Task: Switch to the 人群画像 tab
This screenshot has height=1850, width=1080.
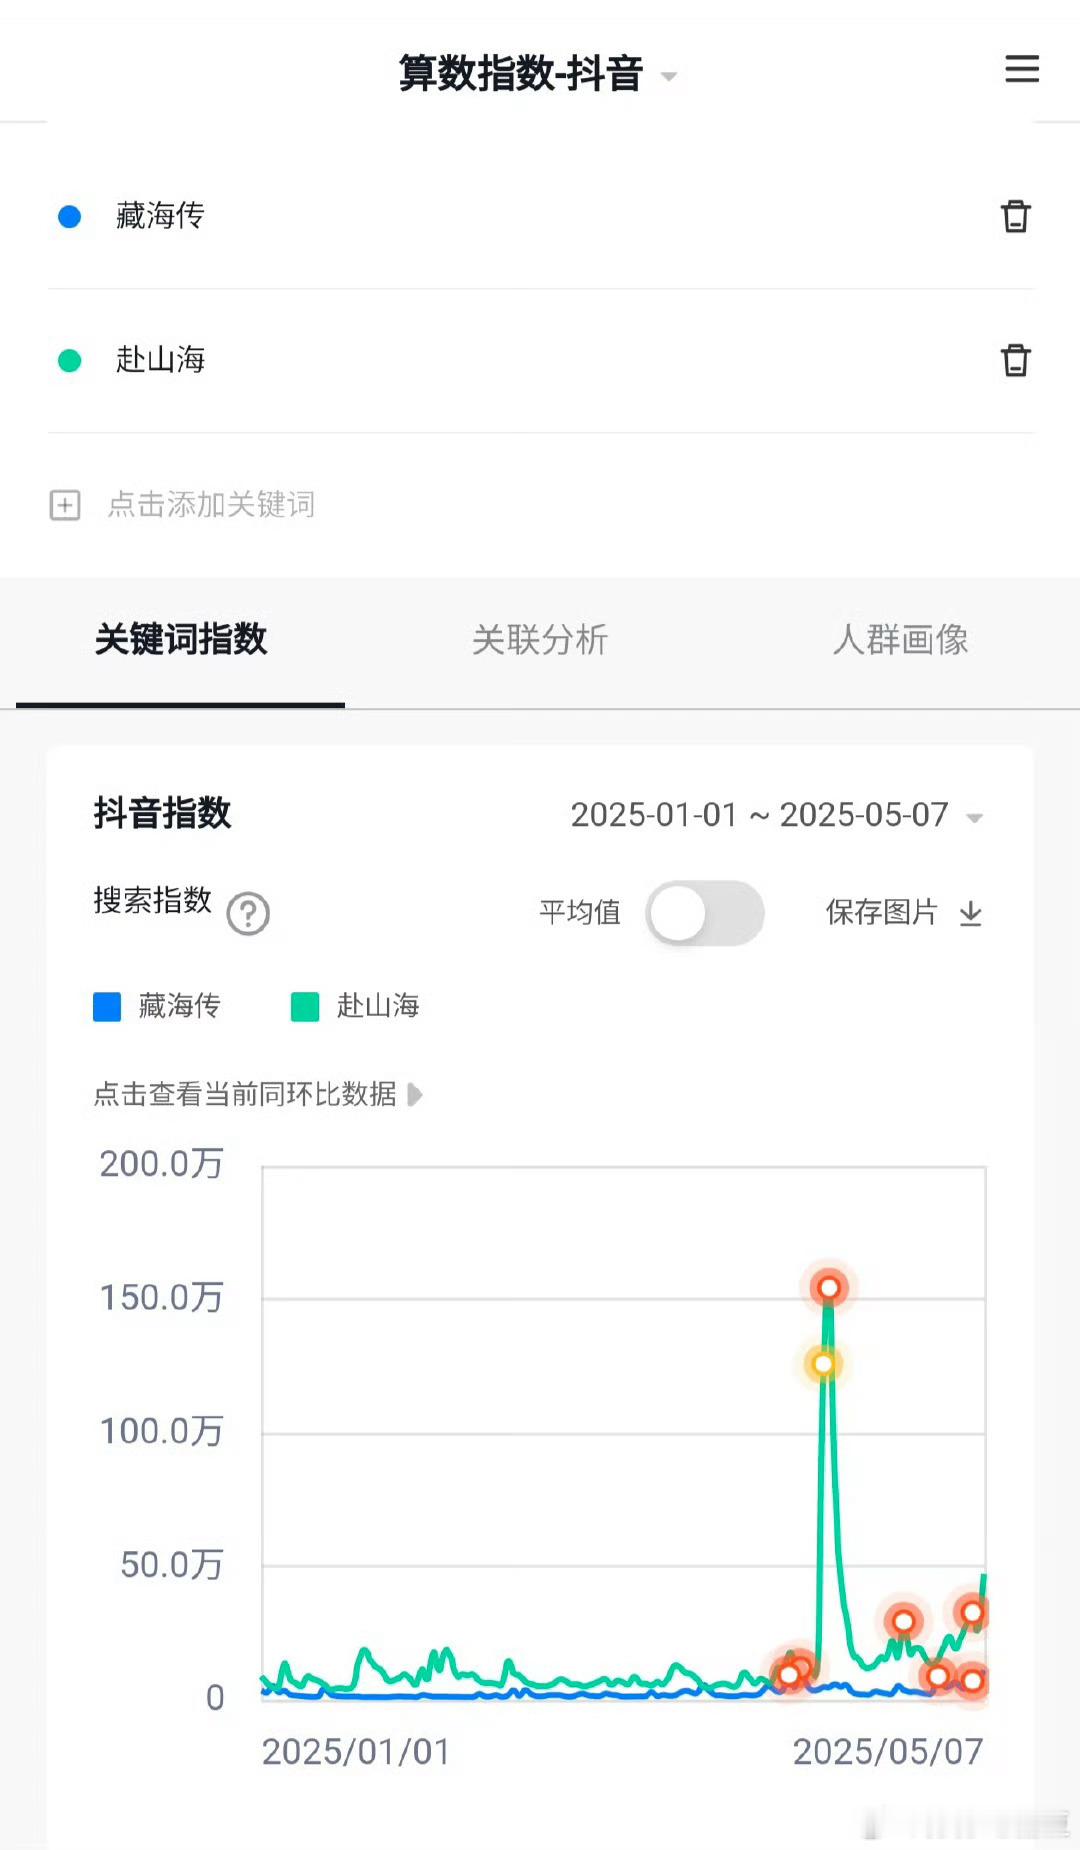Action: tap(900, 640)
